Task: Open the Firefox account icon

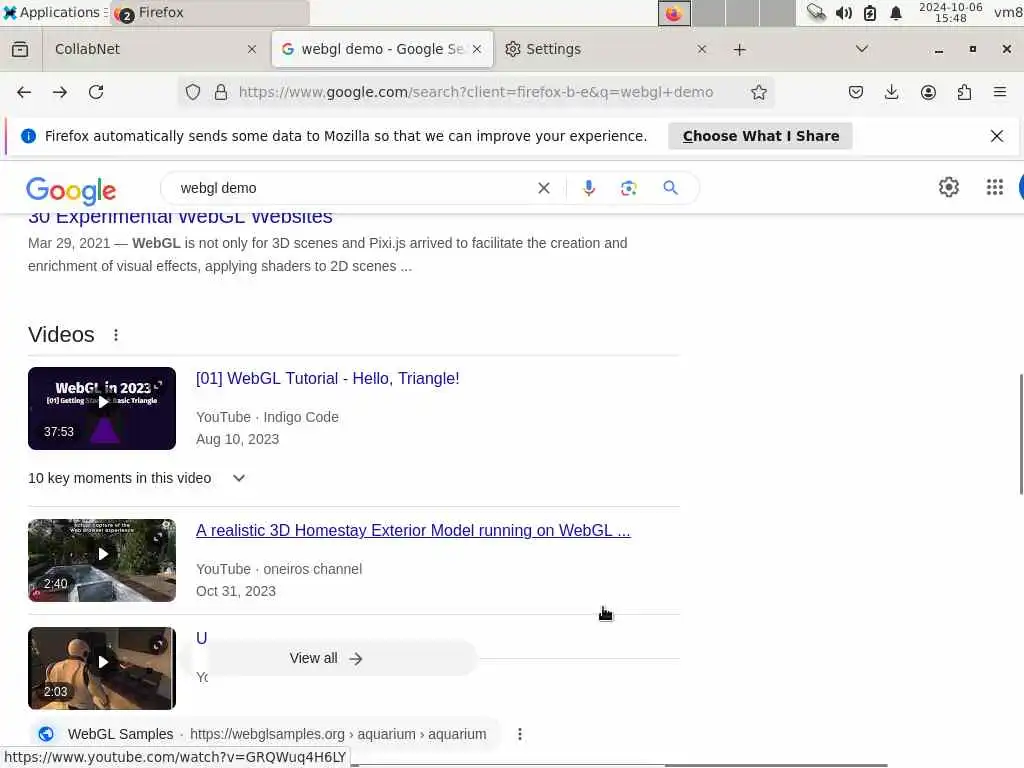Action: [x=928, y=92]
